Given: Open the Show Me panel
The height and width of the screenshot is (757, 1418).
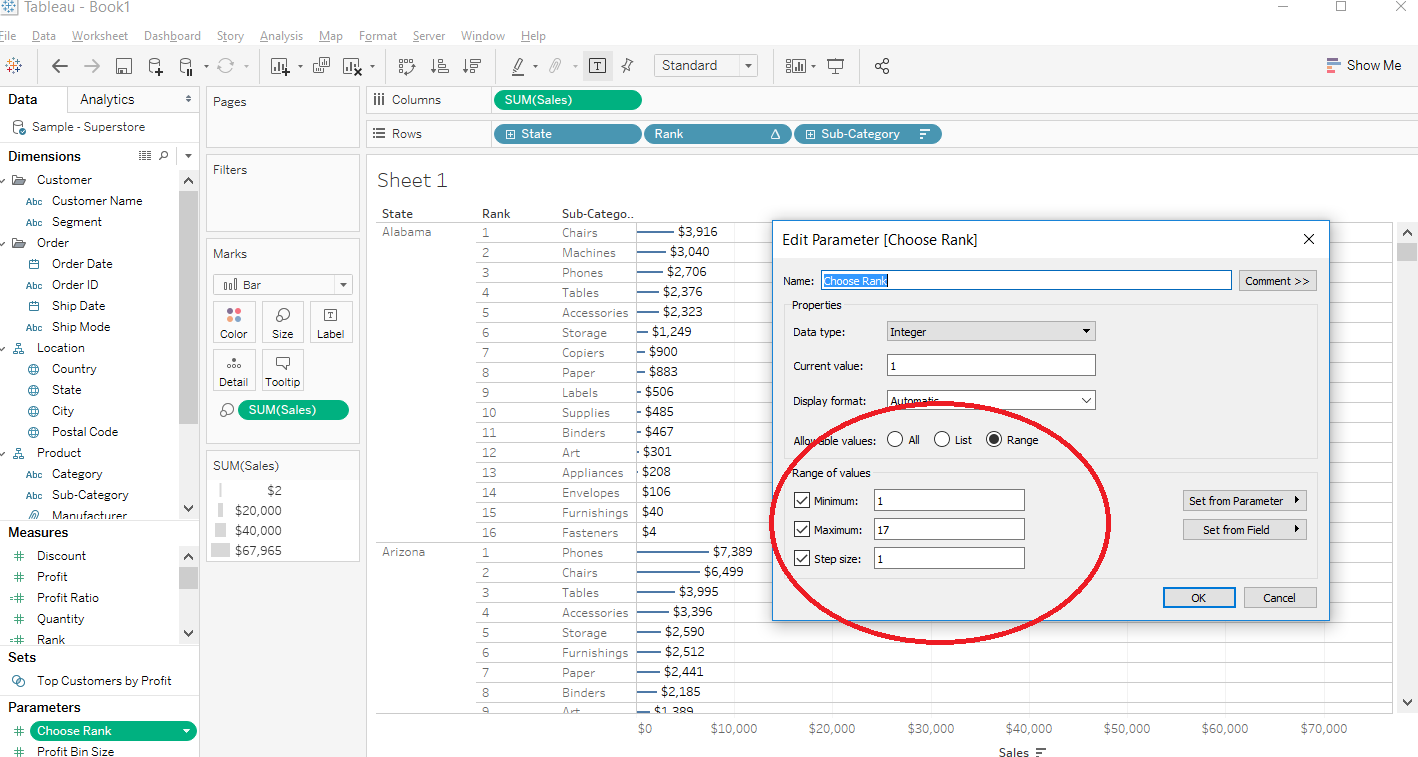Looking at the screenshot, I should [1364, 64].
